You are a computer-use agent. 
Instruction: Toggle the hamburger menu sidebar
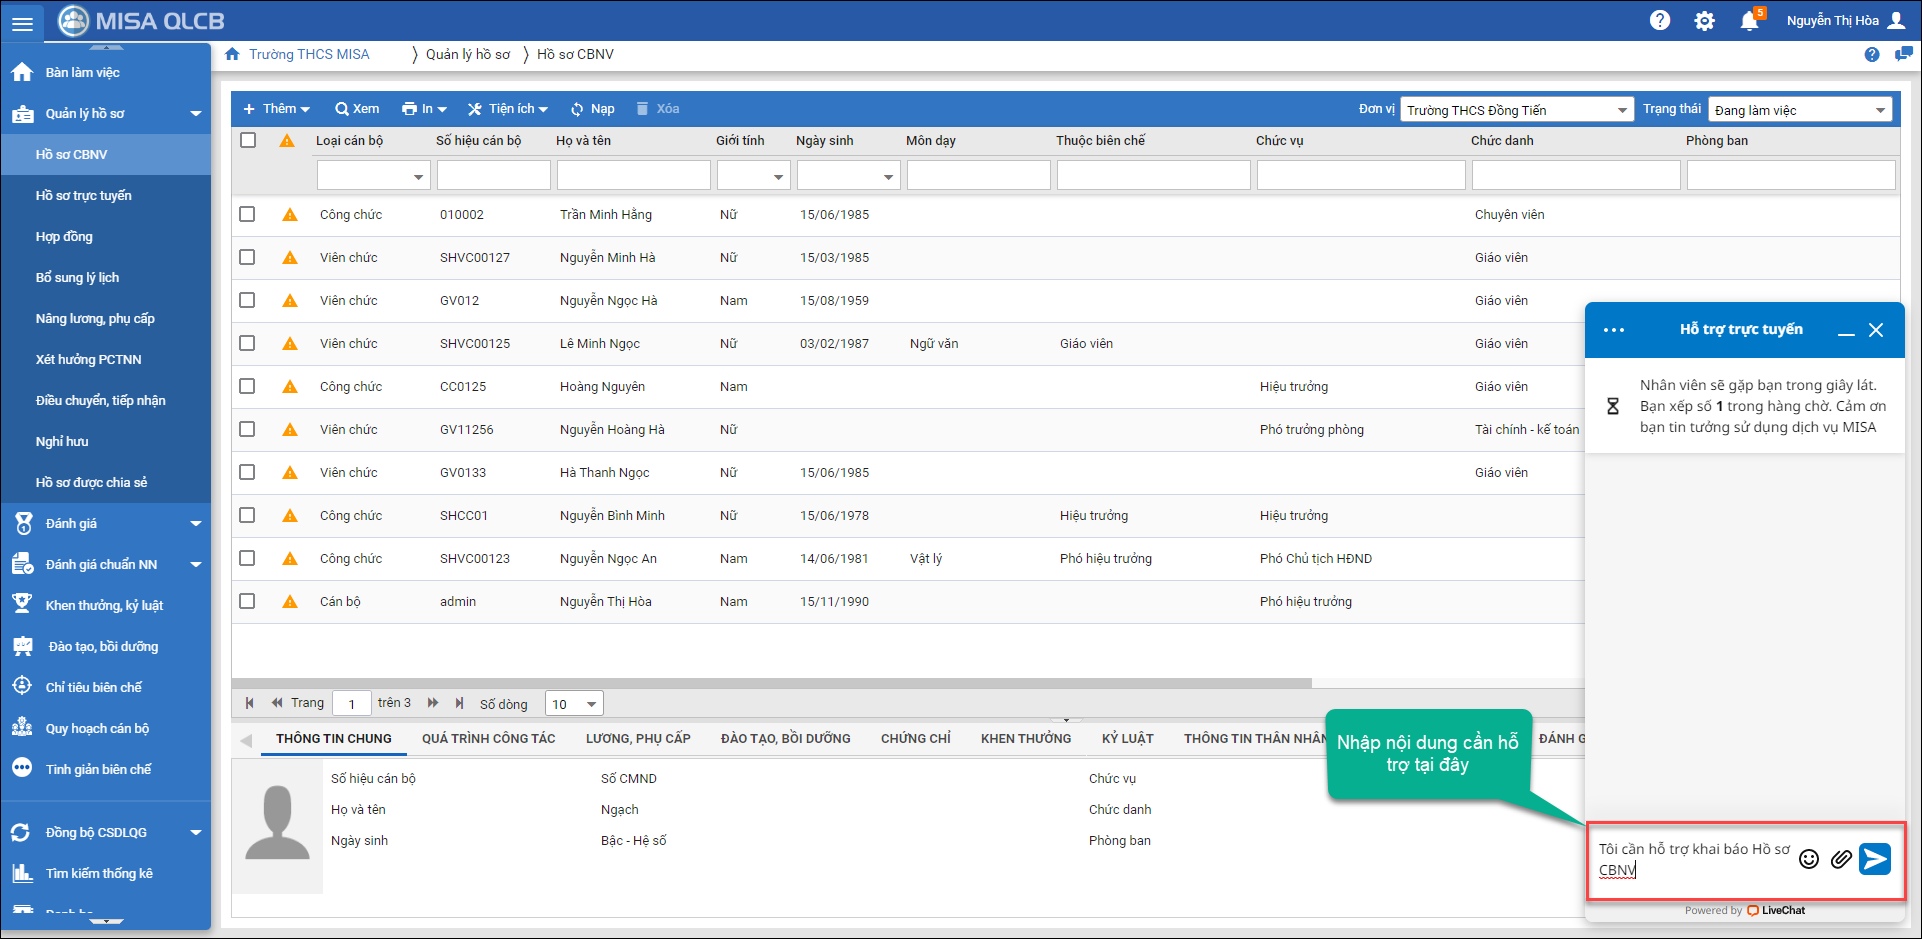coord(22,23)
